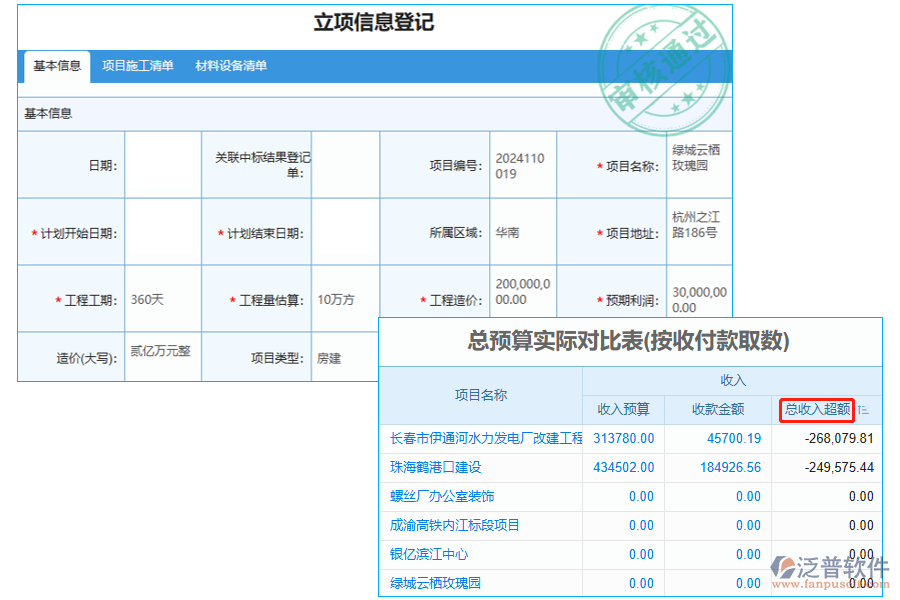Switch to the 材料设备清单 tab

click(231, 67)
